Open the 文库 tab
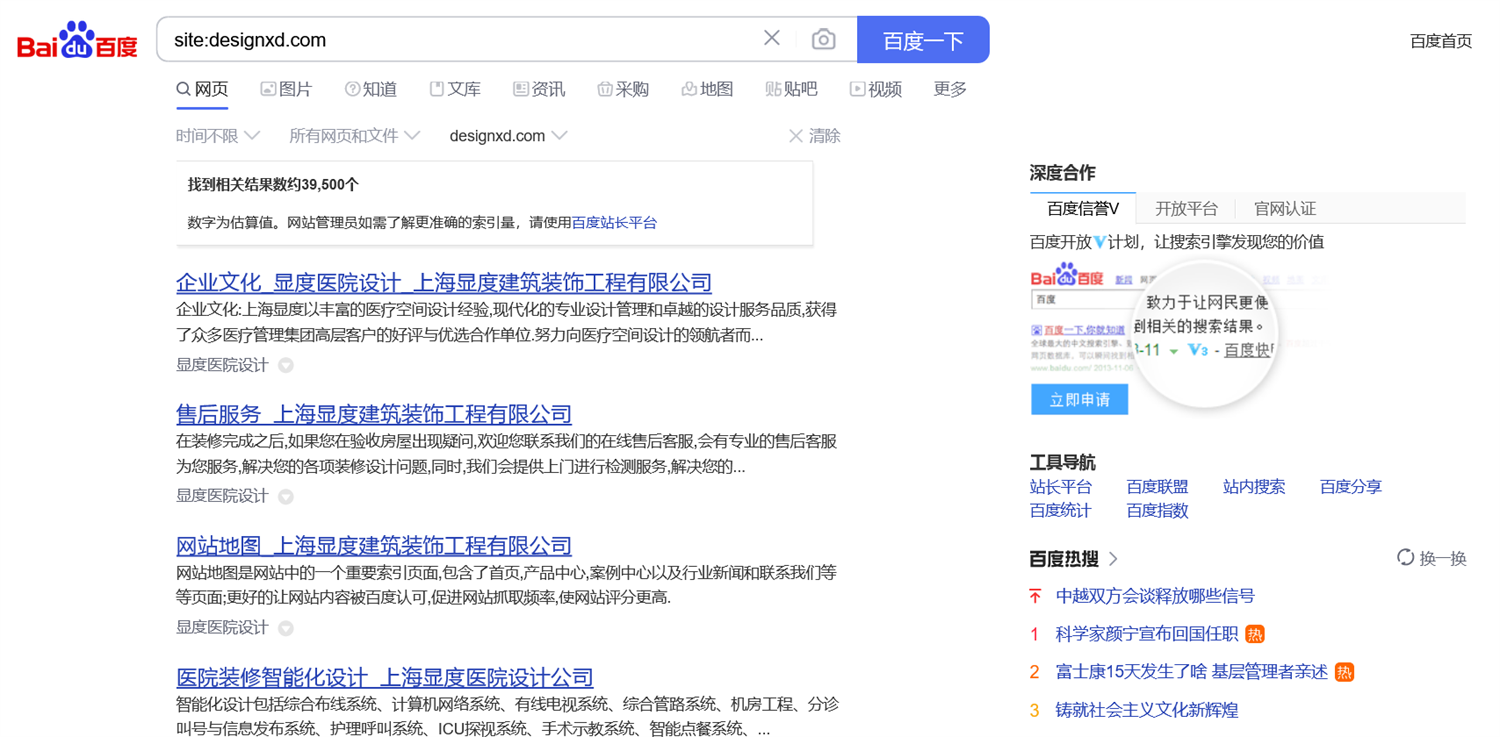This screenshot has width=1500, height=737. click(455, 89)
